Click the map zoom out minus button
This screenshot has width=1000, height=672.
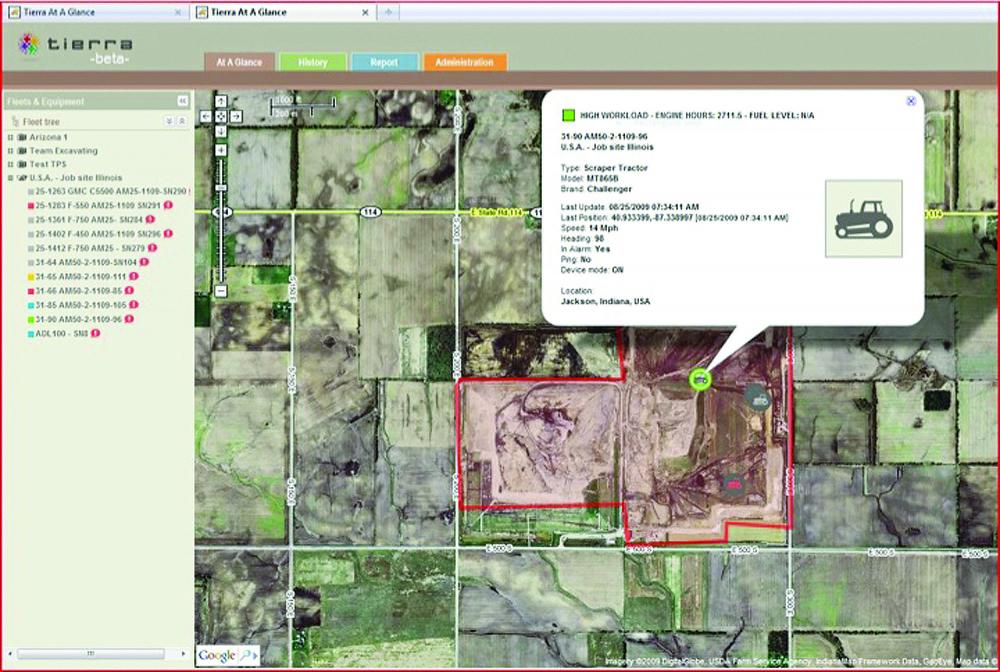[221, 291]
